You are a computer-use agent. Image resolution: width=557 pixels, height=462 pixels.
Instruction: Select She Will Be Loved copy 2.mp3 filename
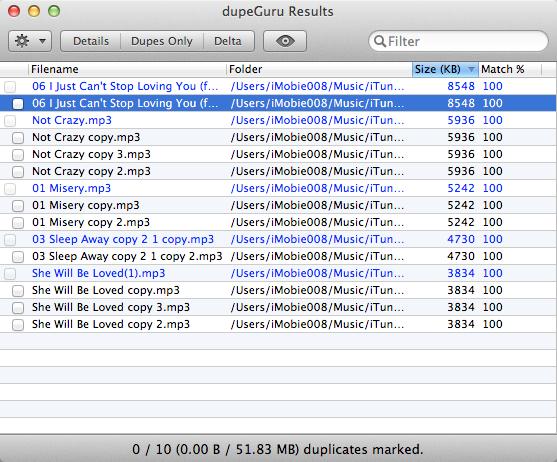(x=111, y=325)
